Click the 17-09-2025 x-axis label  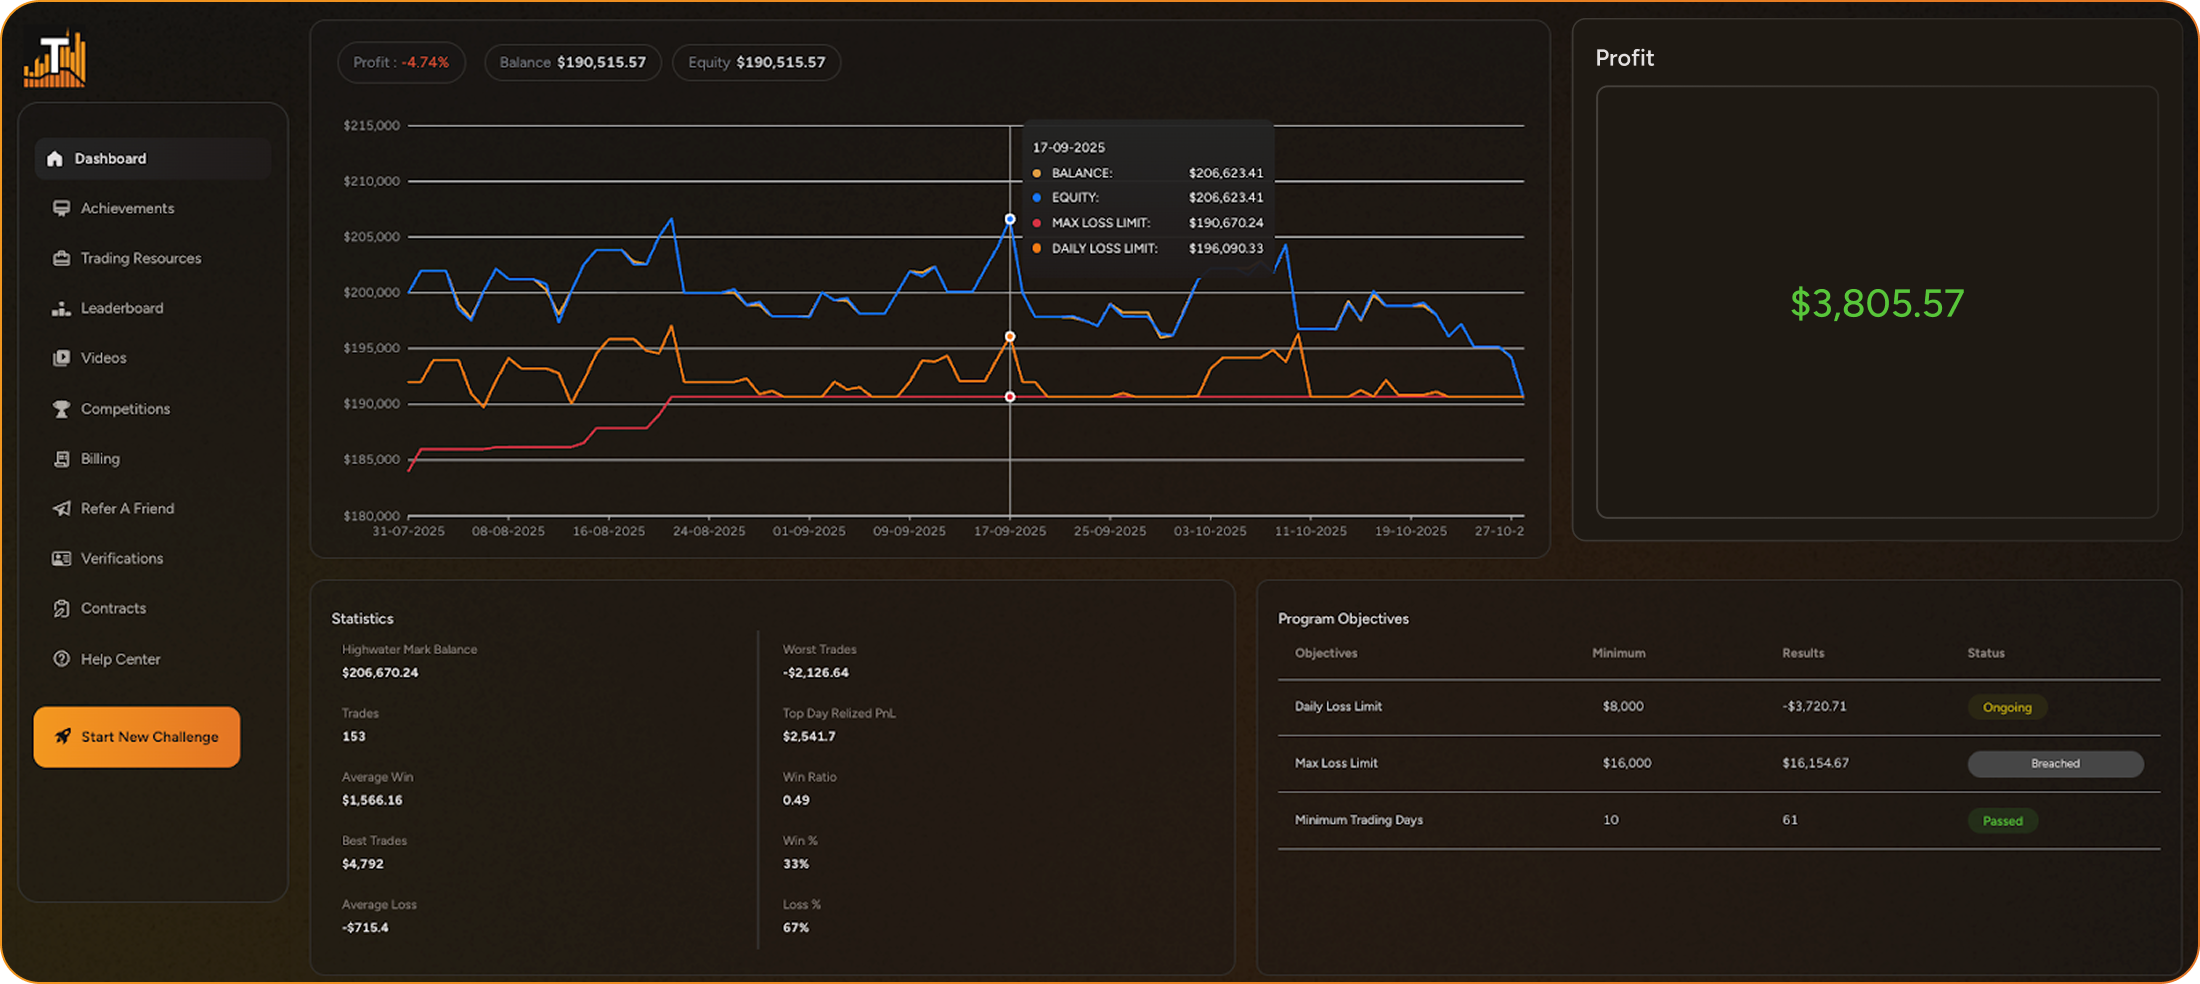(x=1010, y=531)
